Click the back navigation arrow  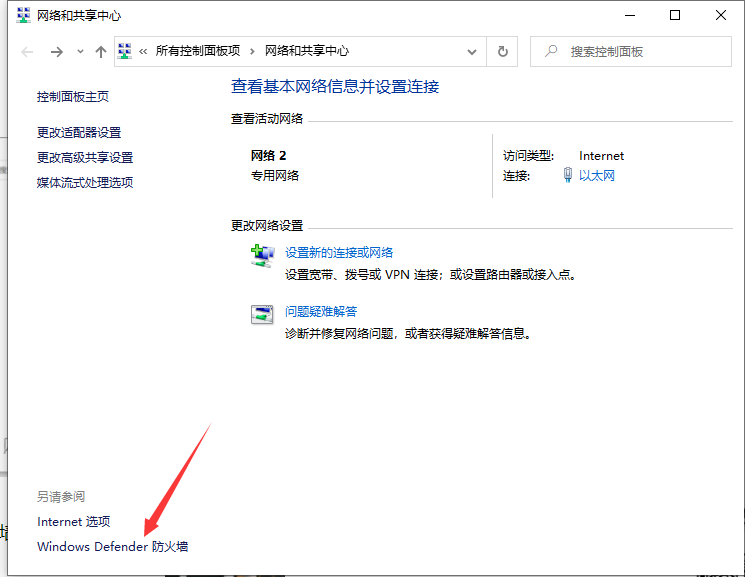(x=27, y=51)
